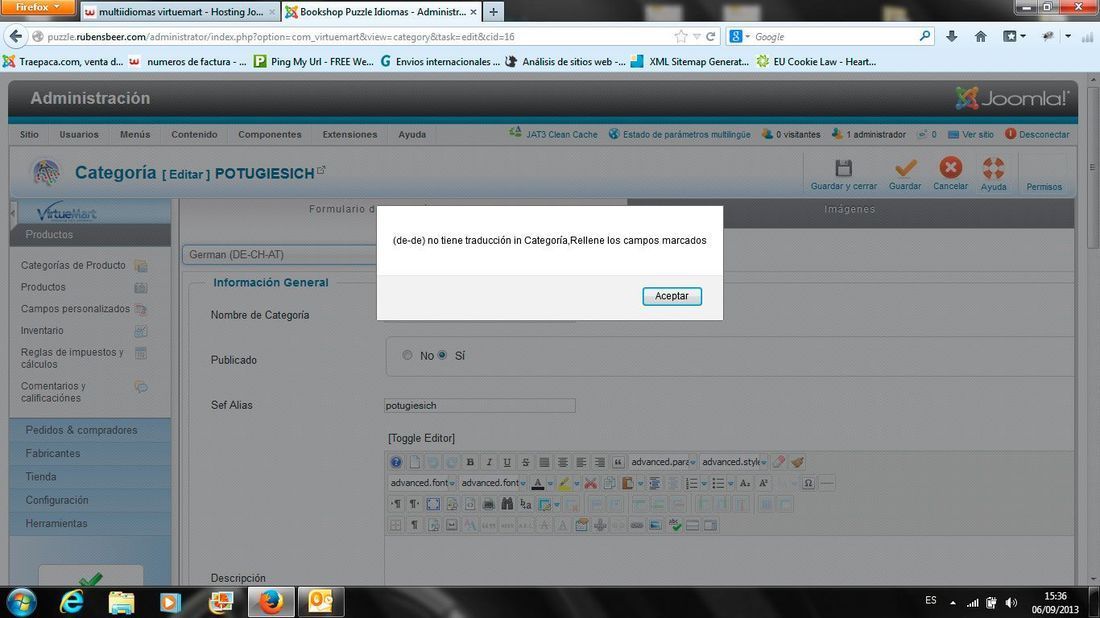Open the highlight color picker arrow
The width and height of the screenshot is (1100, 618).
577,483
